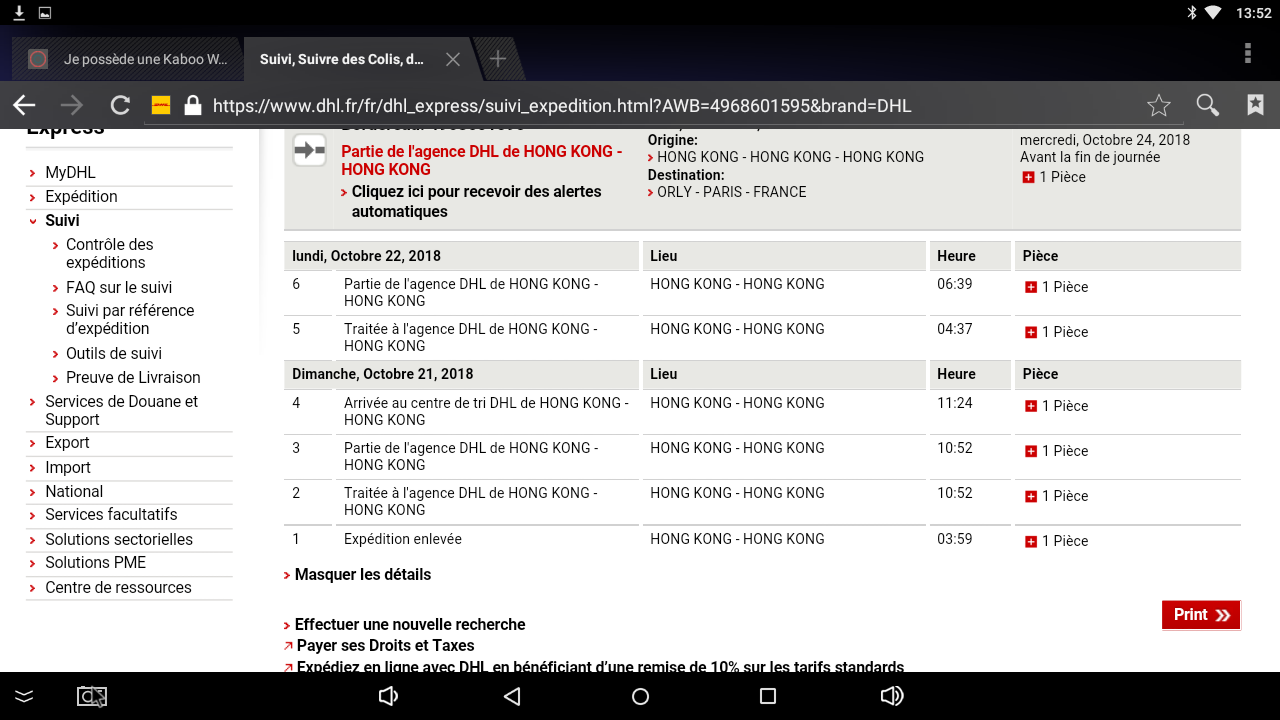
Task: Tap the Android recent apps square button
Action: pos(767,696)
